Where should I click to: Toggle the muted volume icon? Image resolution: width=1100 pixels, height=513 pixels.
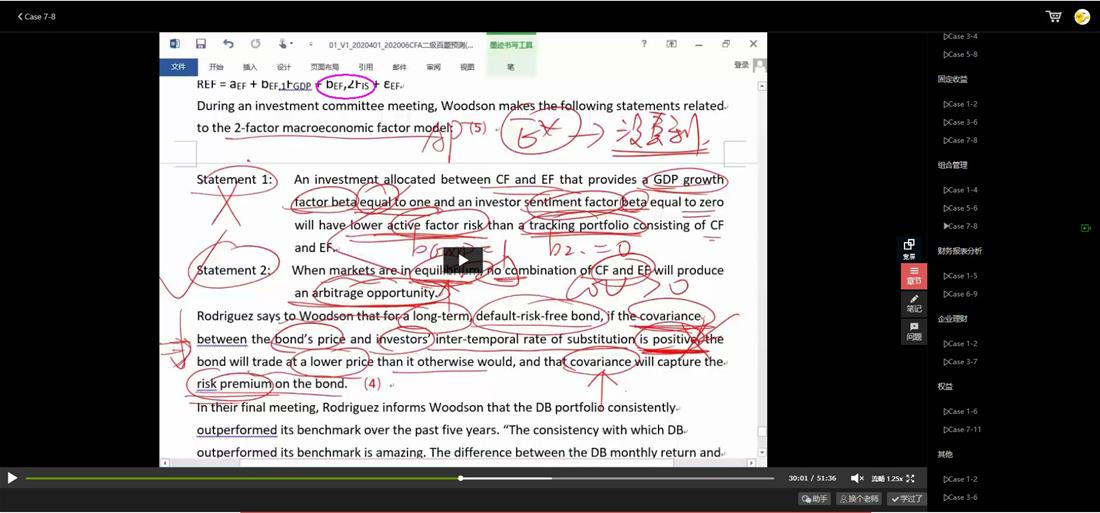[x=857, y=478]
